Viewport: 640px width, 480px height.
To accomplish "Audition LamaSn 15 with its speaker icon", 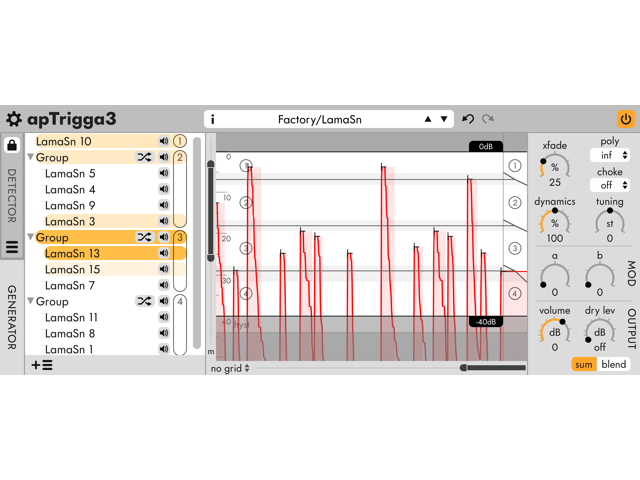I will (164, 269).
